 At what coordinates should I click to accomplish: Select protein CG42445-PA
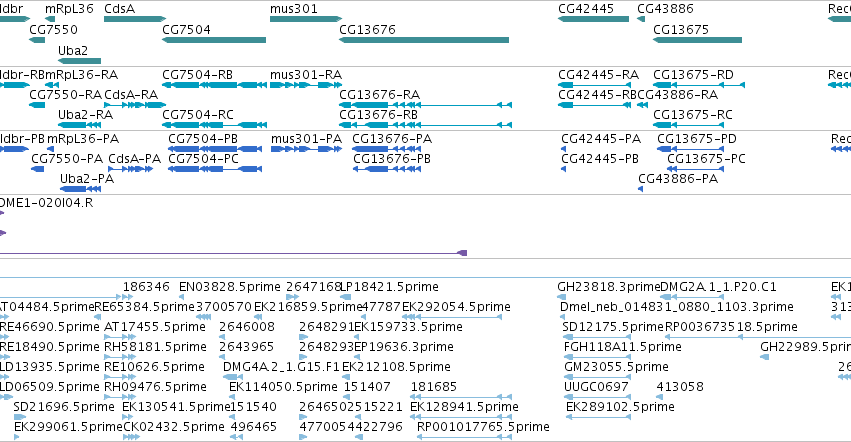coord(601,139)
